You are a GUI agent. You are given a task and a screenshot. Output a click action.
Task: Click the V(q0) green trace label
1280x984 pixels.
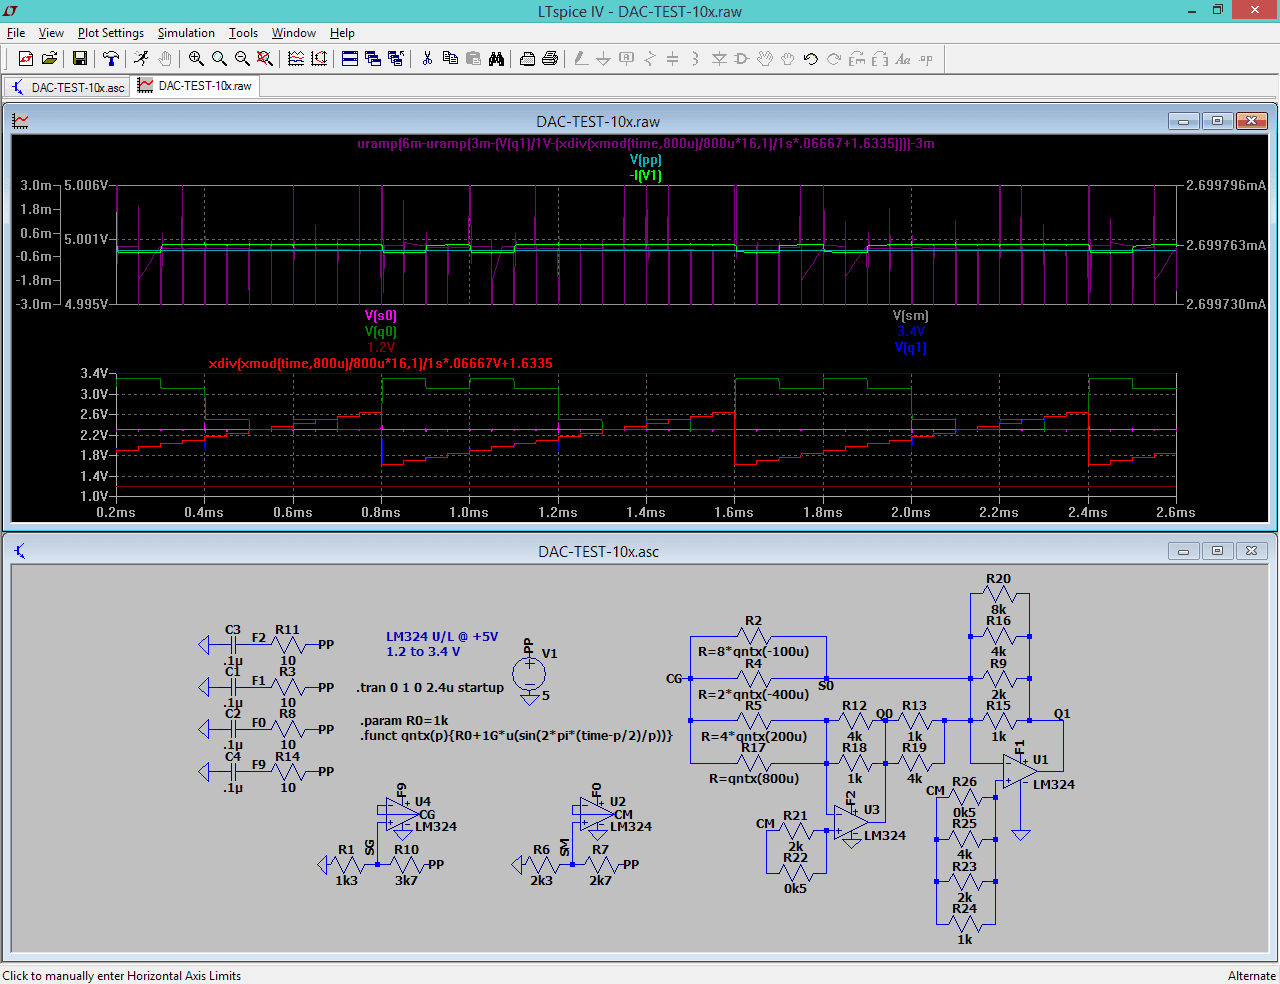coord(380,331)
